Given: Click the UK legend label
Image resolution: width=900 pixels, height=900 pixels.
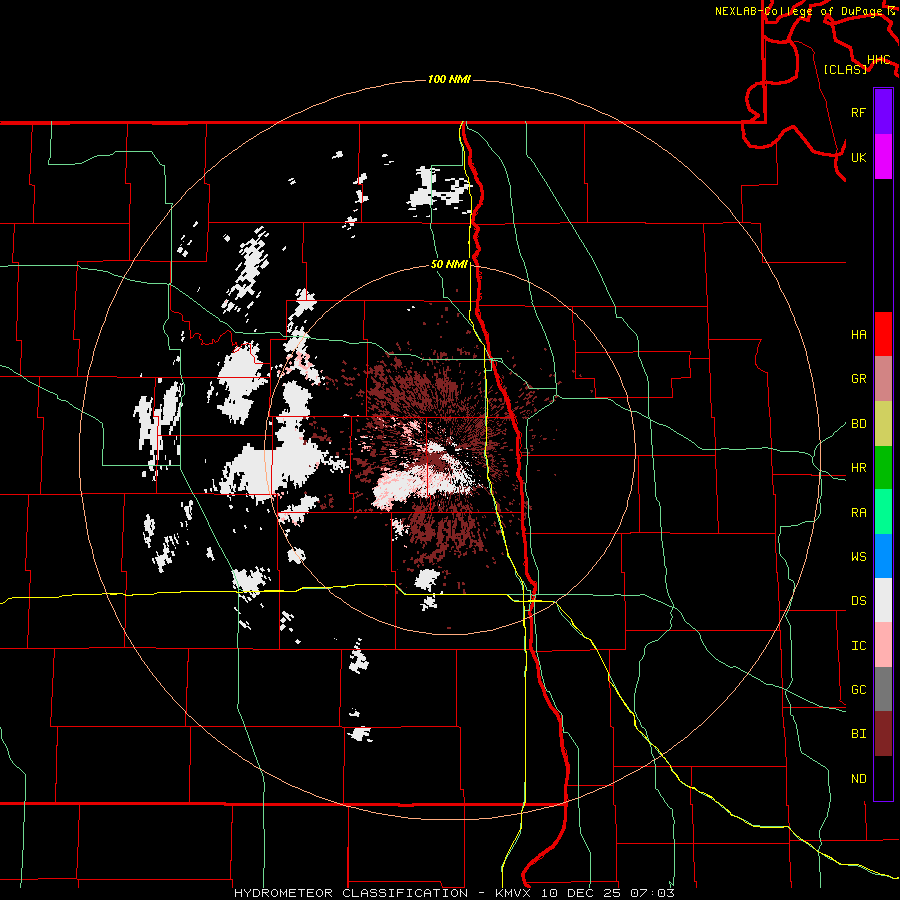Looking at the screenshot, I should tap(858, 157).
